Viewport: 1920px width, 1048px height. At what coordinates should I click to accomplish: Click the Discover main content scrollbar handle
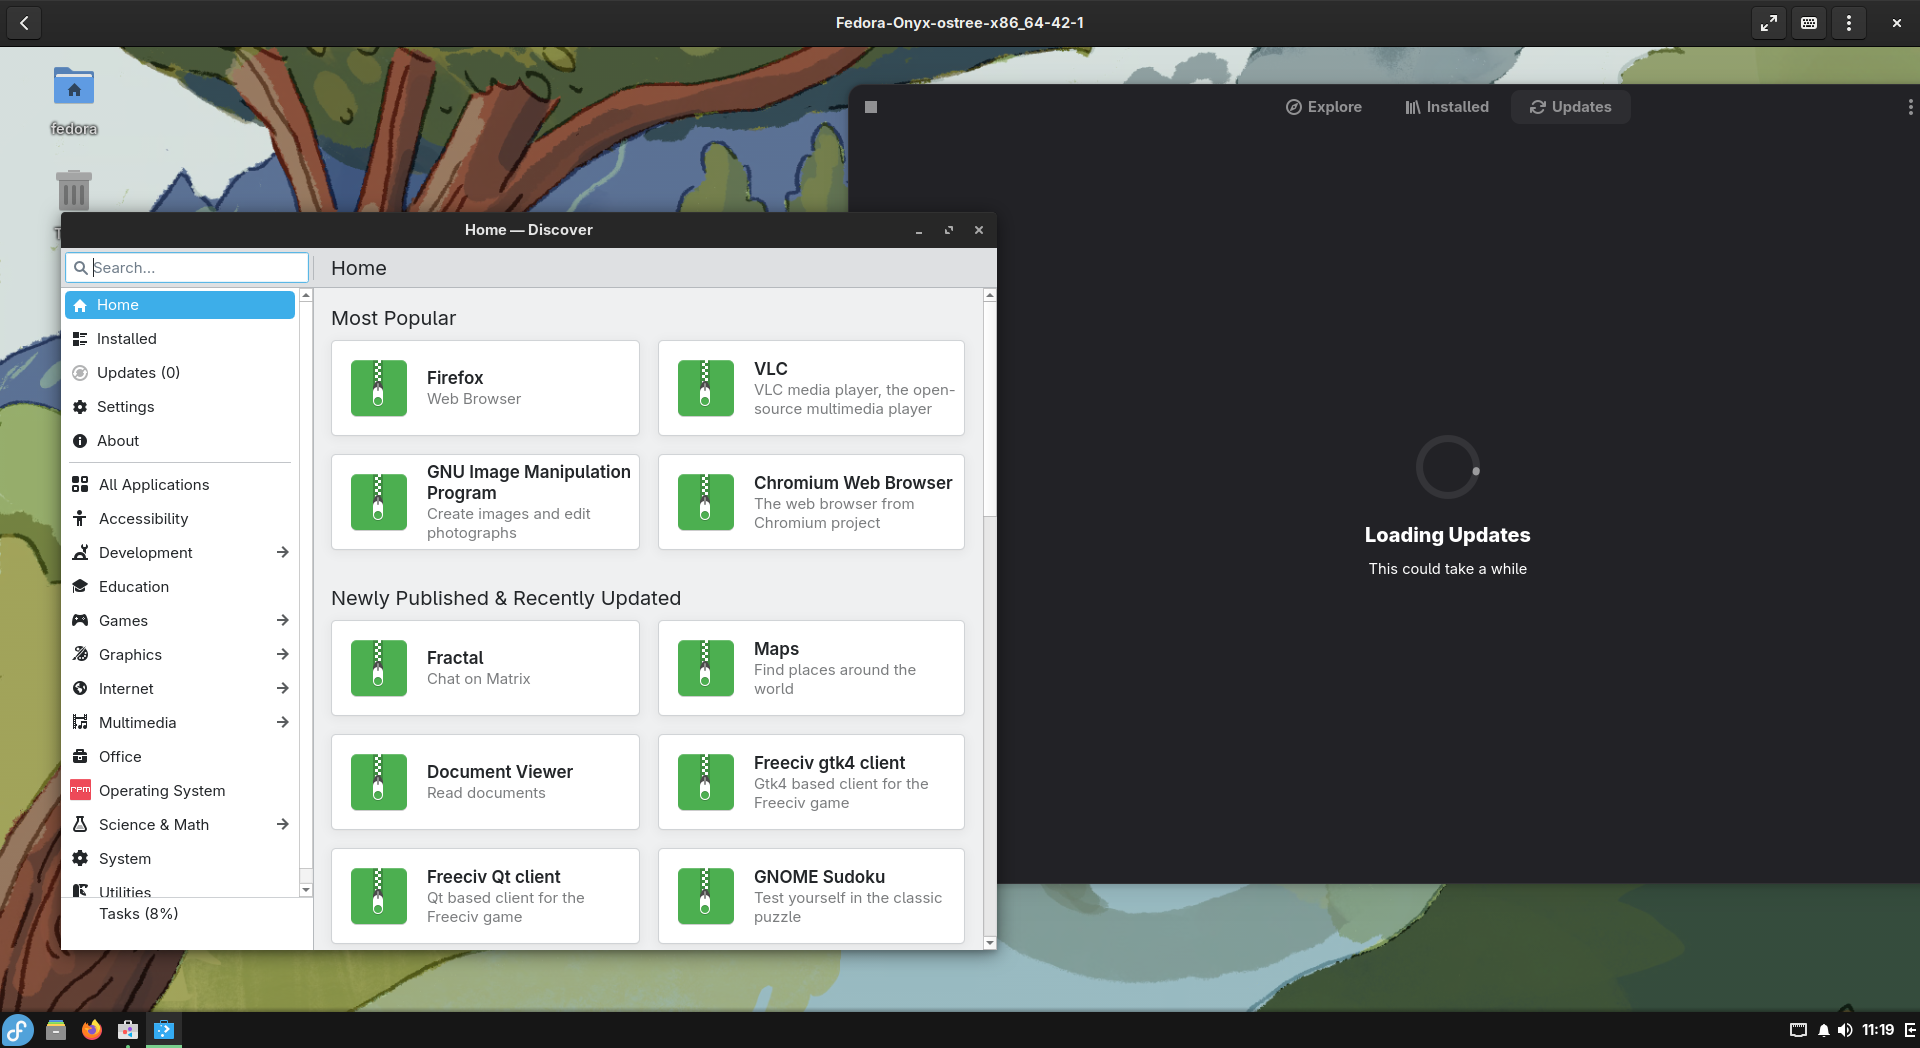point(990,409)
